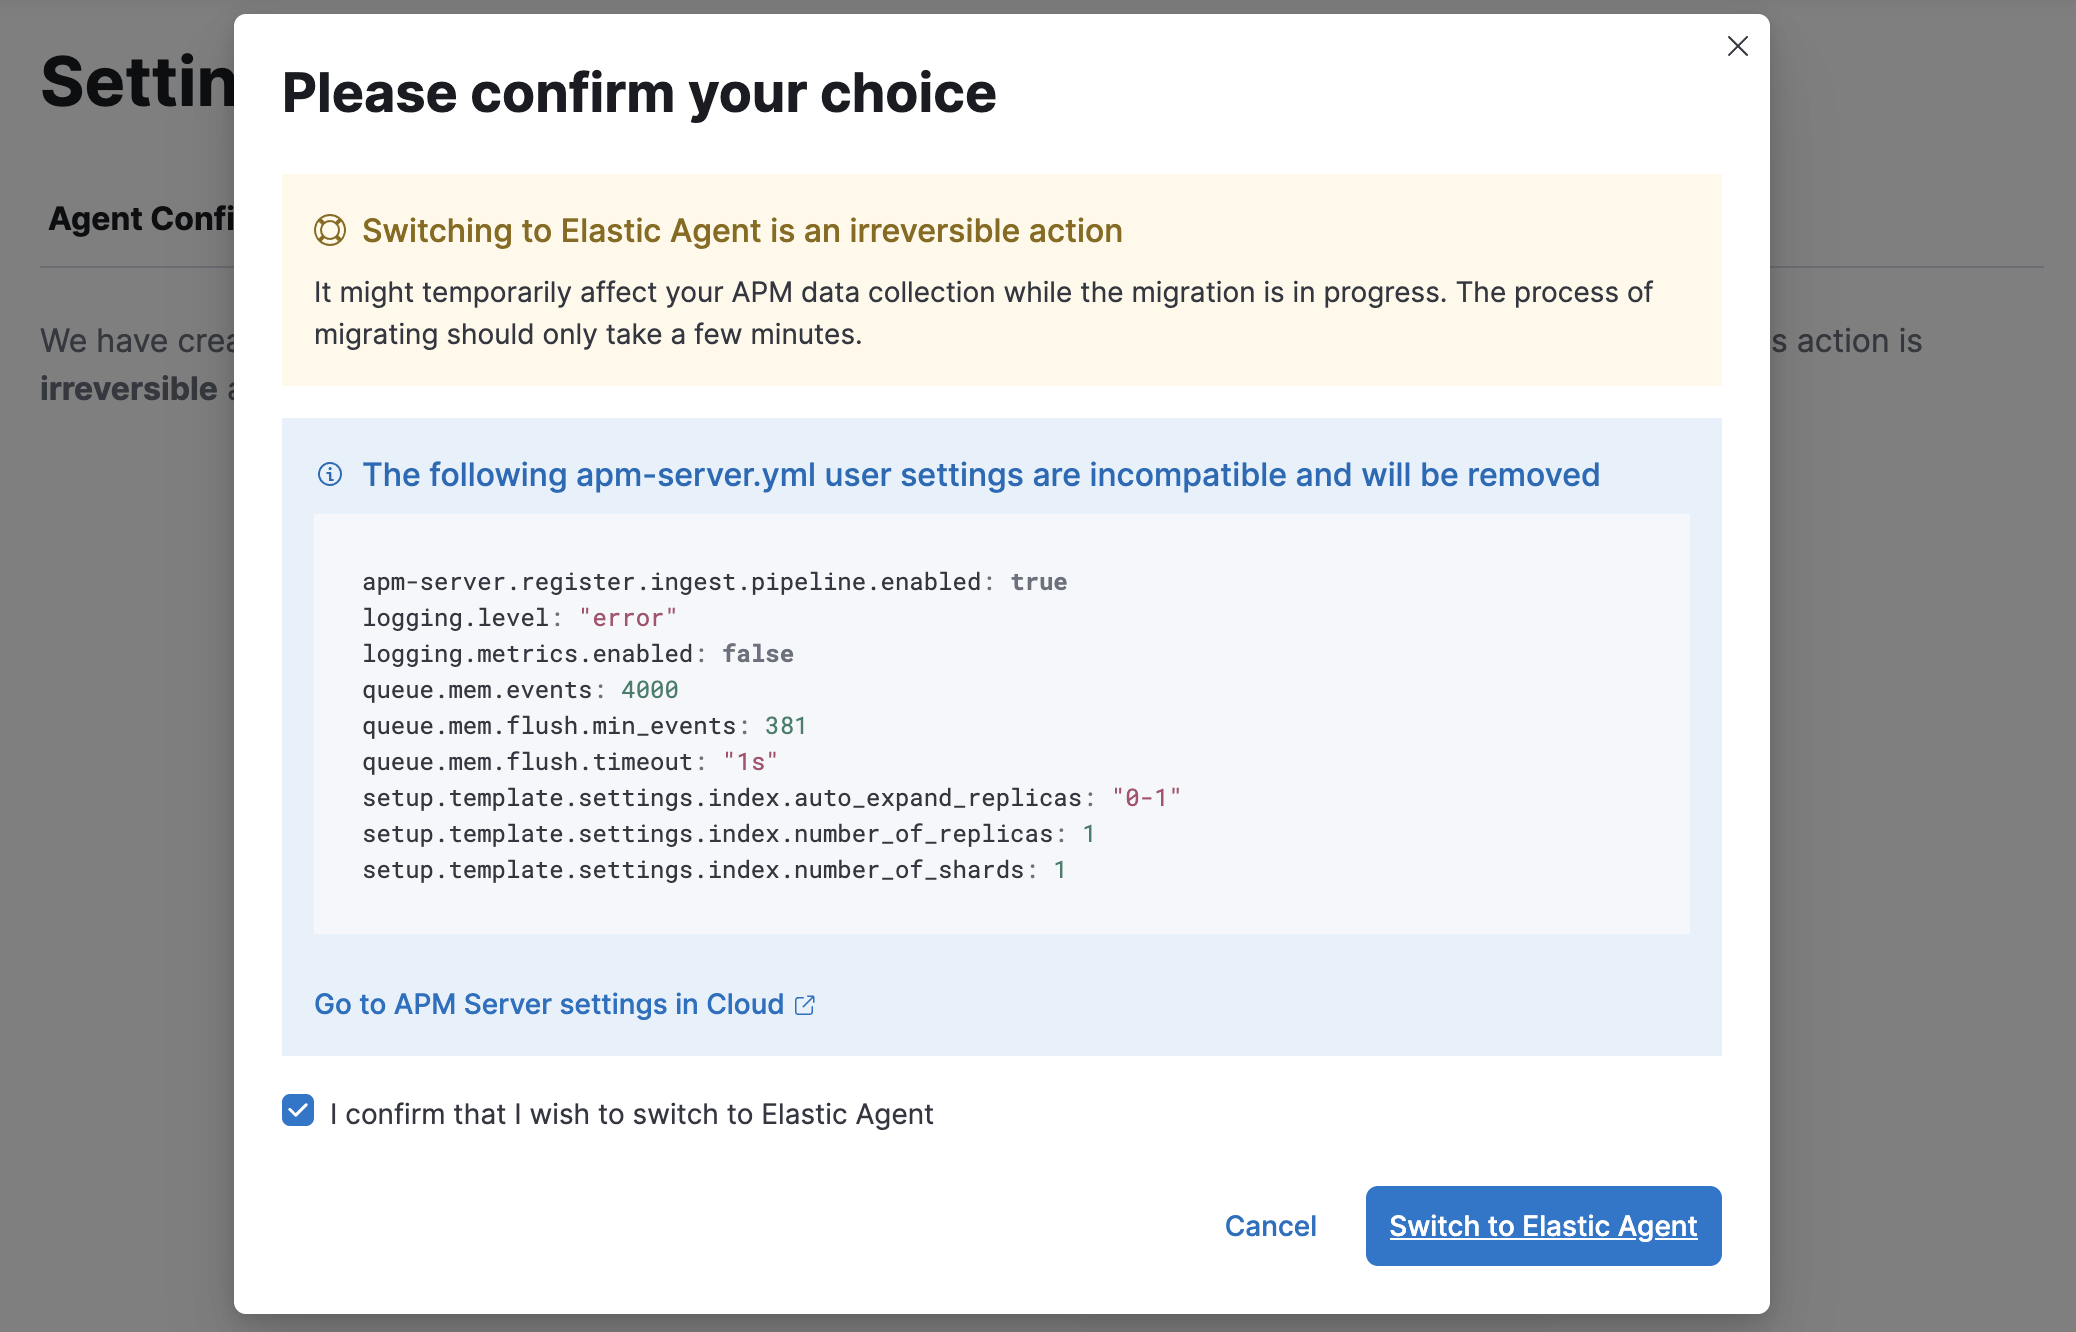Click the warning/caution icon in yellow banner

click(x=328, y=230)
